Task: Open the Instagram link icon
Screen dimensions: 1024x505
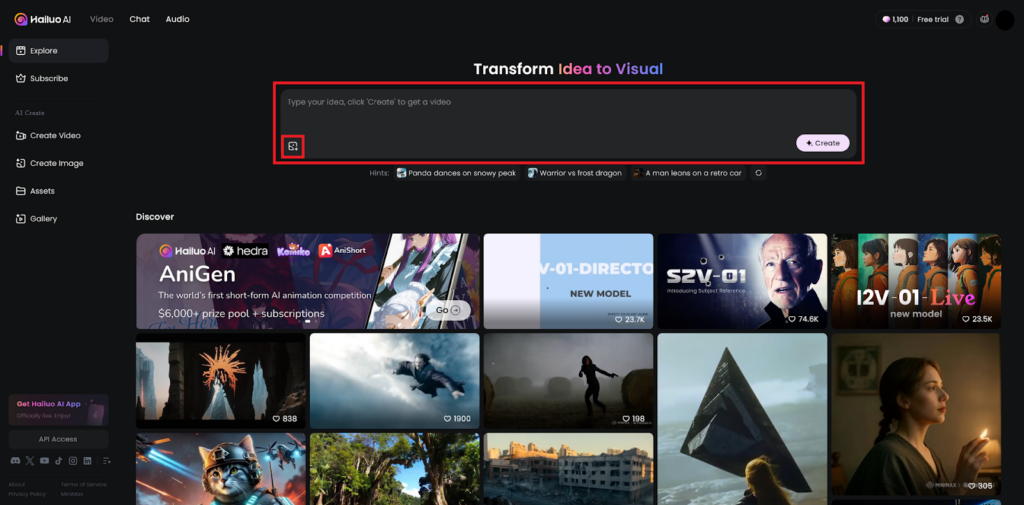Action: click(73, 461)
